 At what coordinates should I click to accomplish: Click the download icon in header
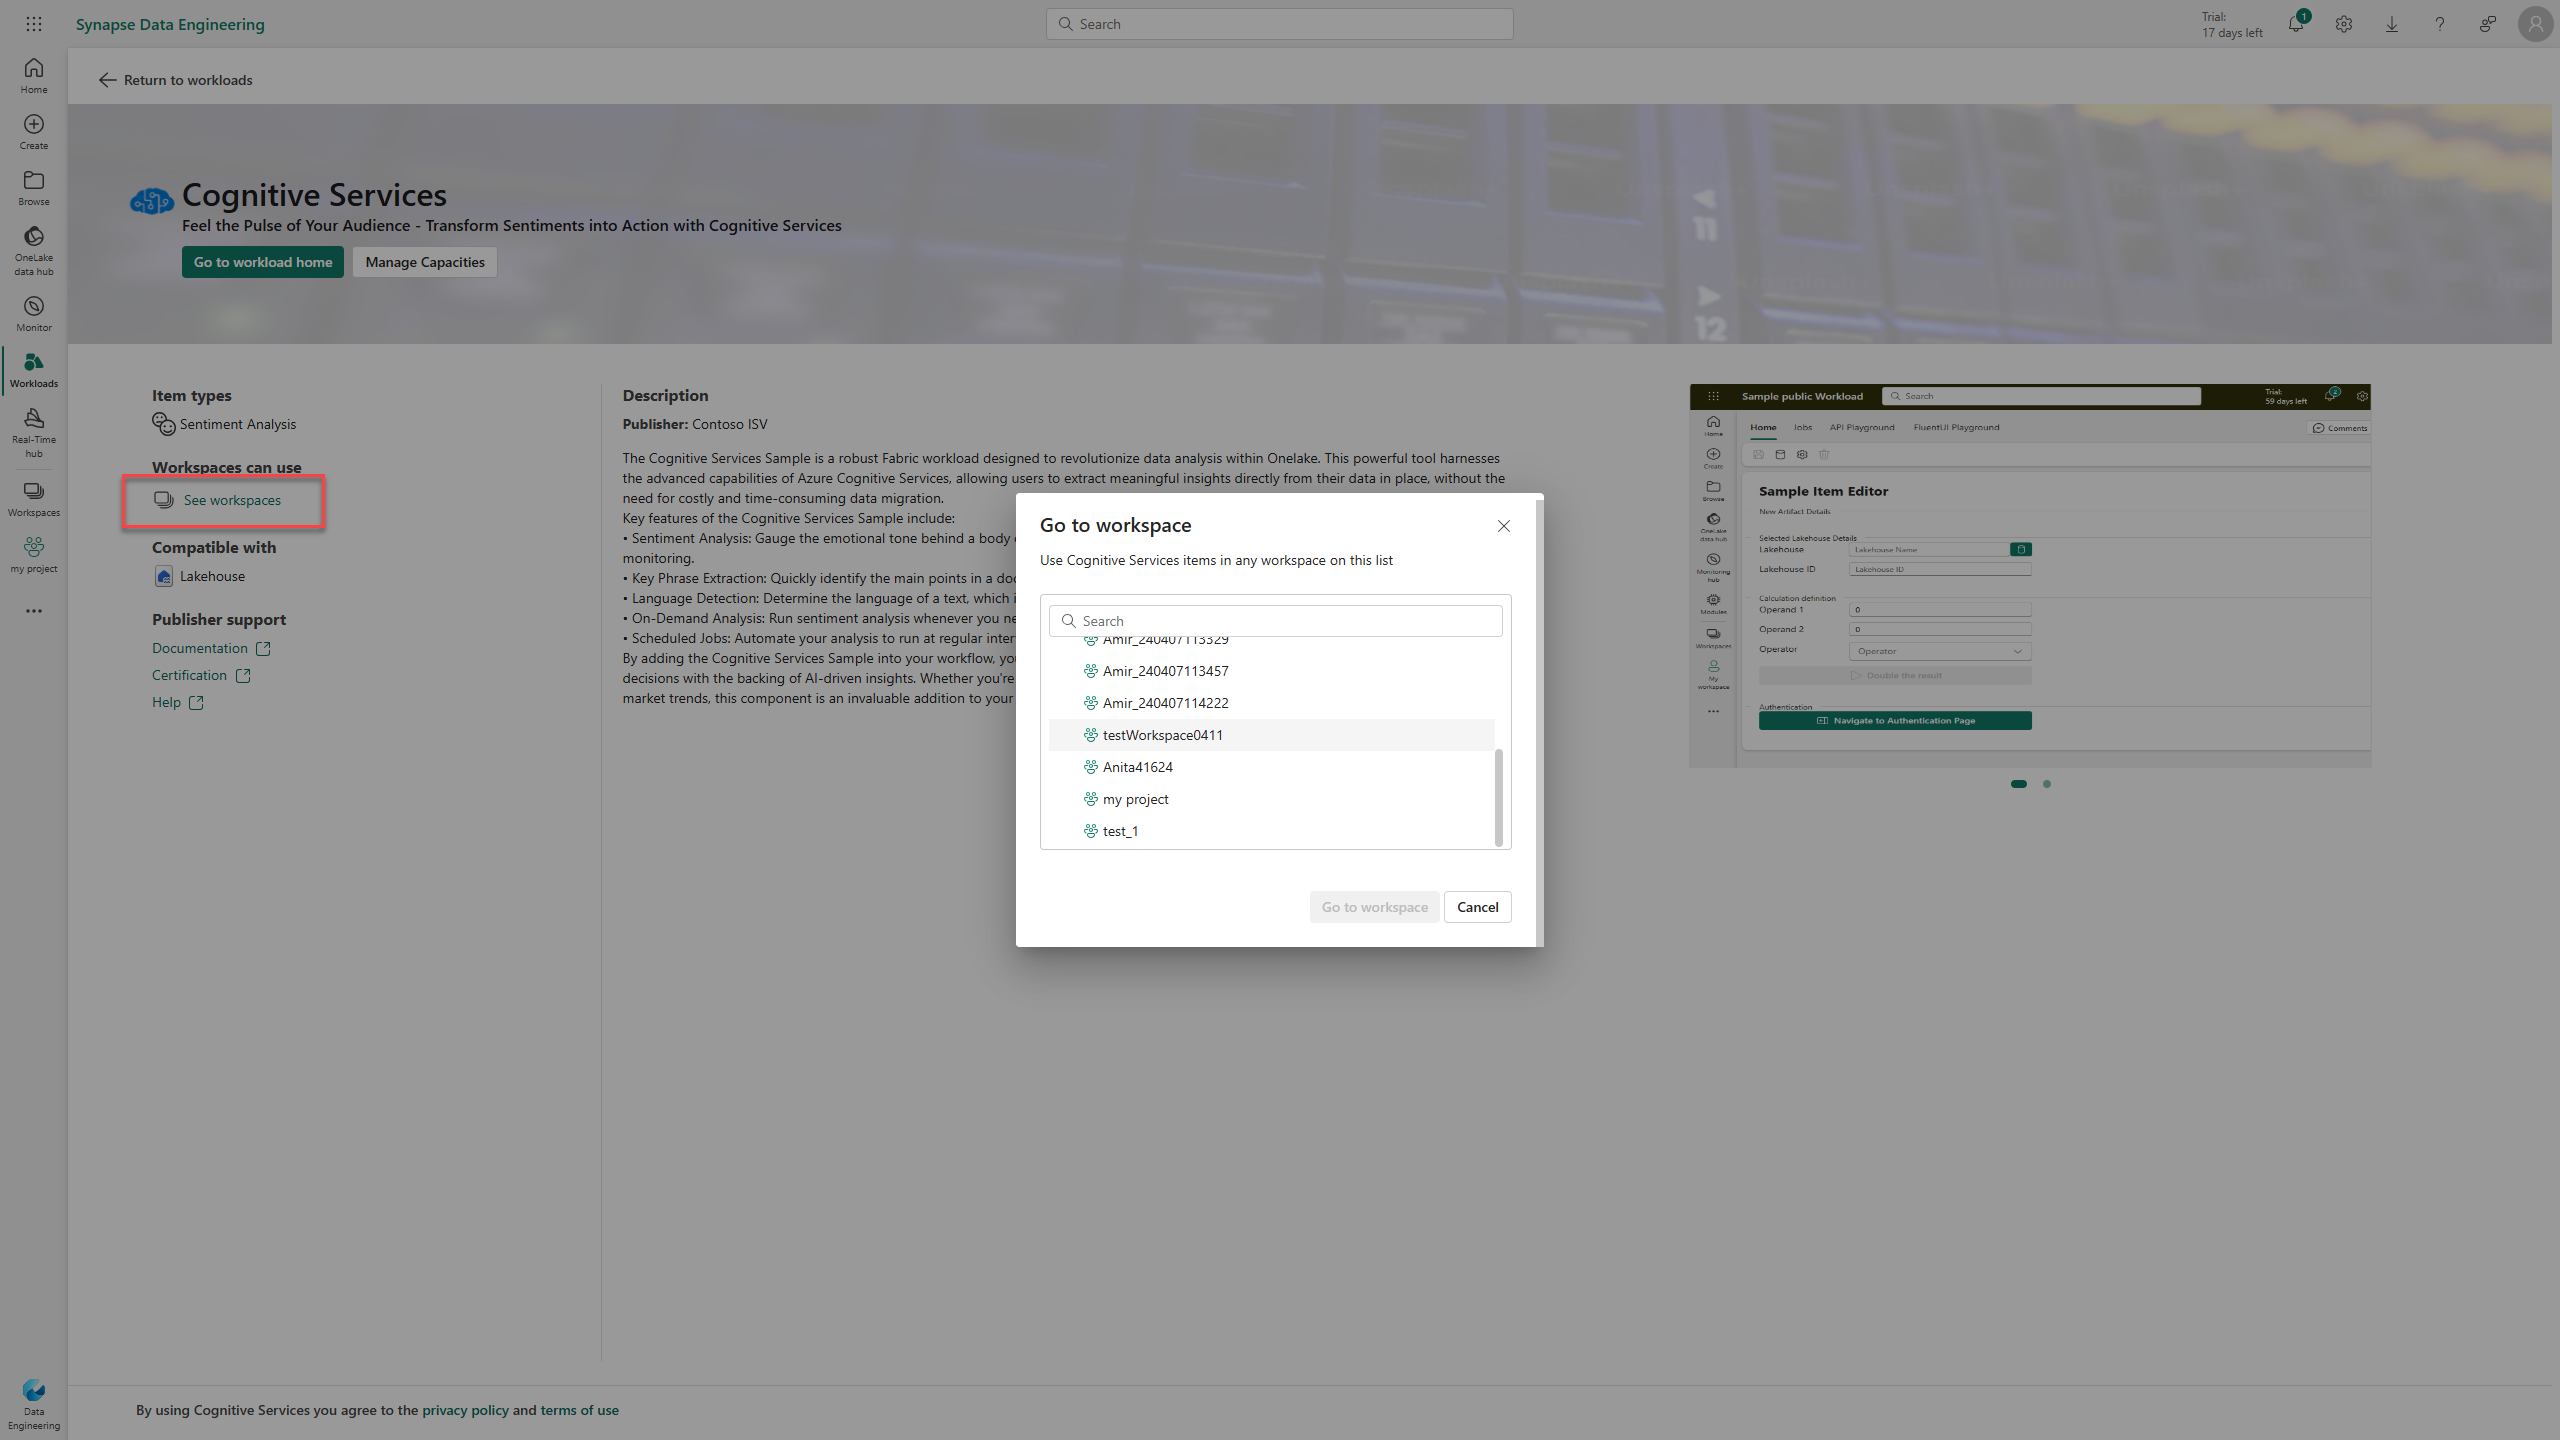[2392, 24]
